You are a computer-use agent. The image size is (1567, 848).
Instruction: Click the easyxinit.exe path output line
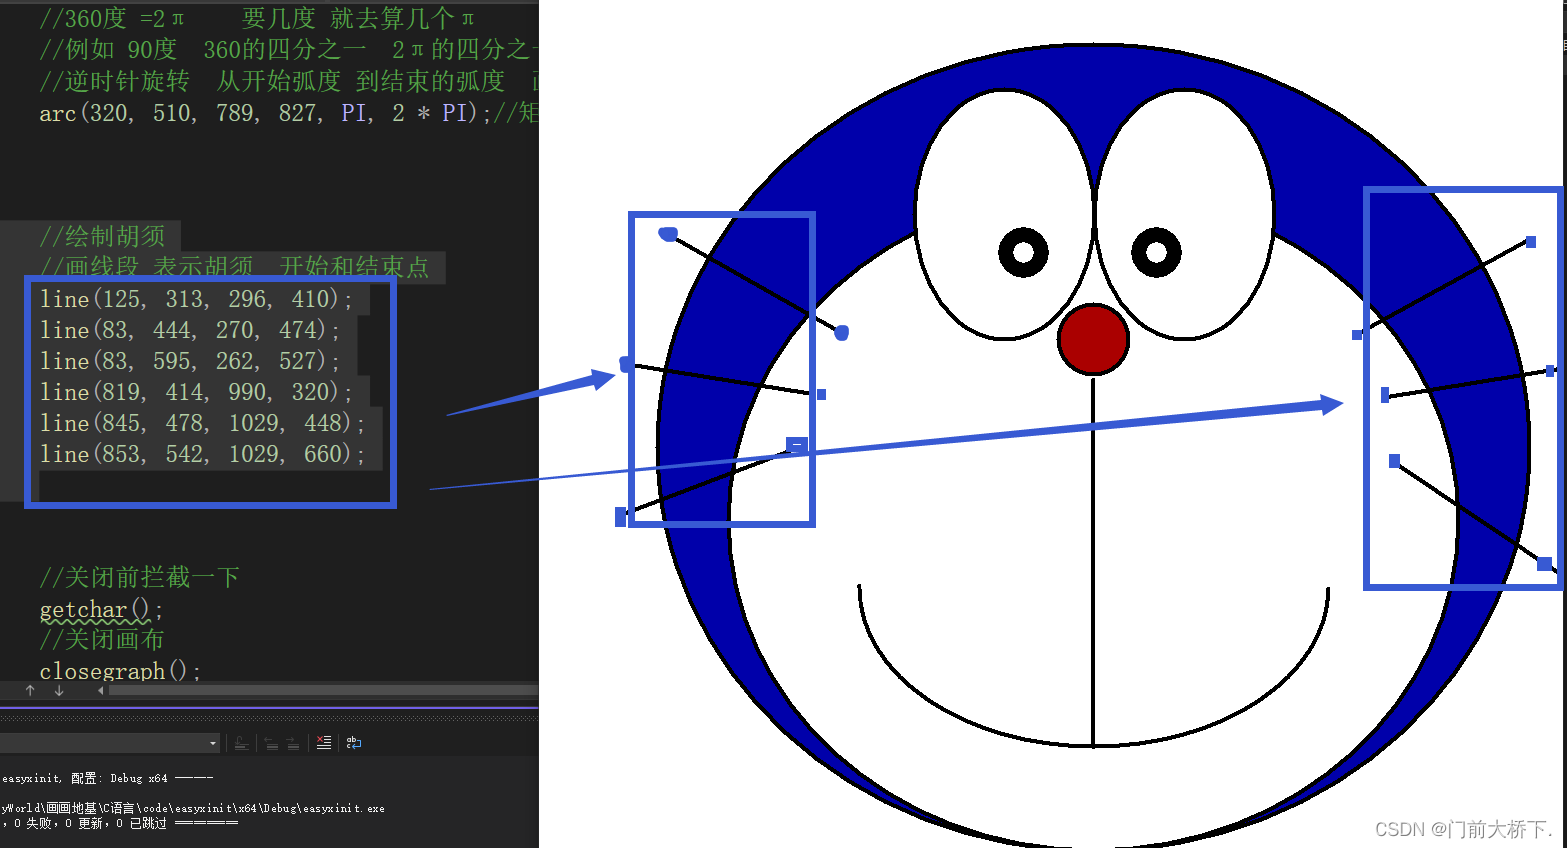[x=192, y=808]
